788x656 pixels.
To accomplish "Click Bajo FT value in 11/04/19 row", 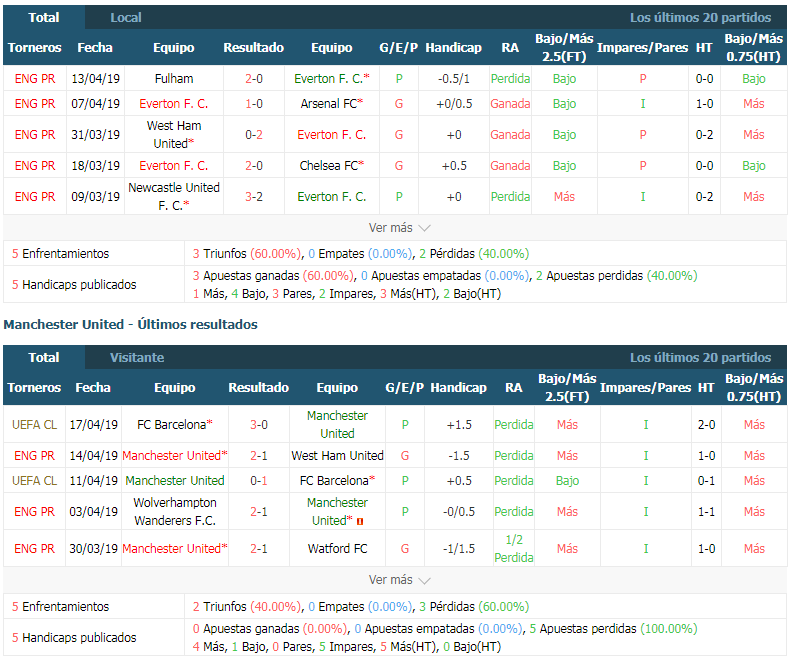I will pyautogui.click(x=567, y=481).
